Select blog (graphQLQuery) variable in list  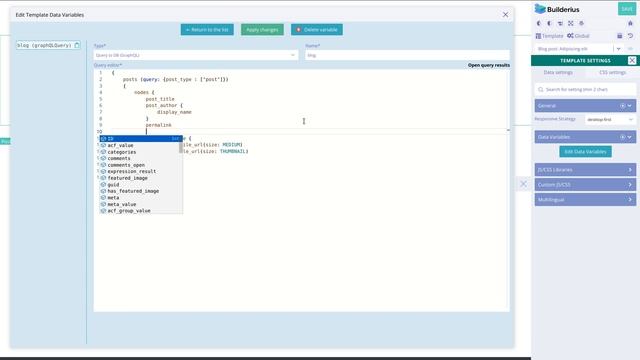click(48, 45)
